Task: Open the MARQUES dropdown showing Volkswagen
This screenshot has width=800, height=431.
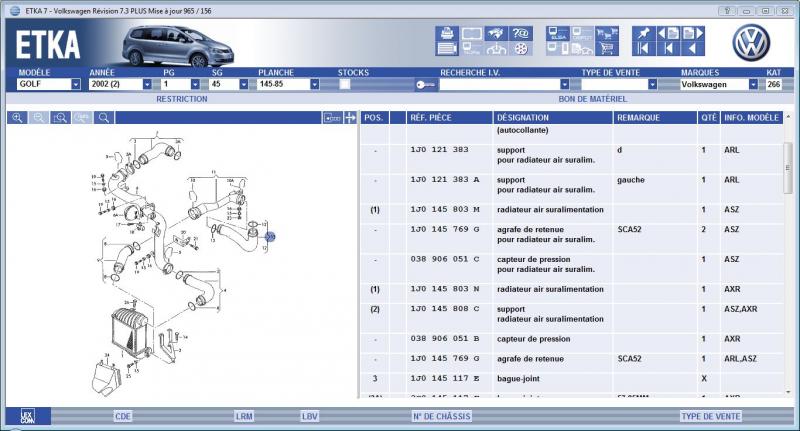Action: click(x=753, y=84)
